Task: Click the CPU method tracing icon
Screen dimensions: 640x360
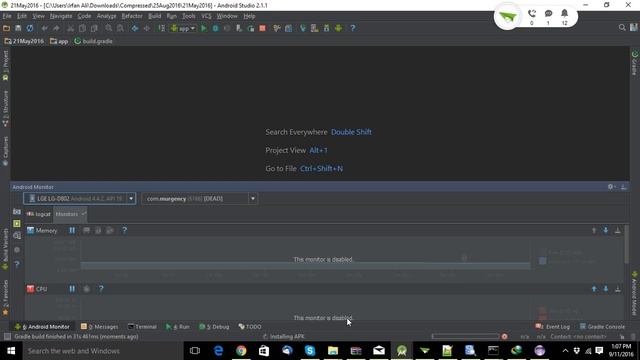Action: coord(87,289)
